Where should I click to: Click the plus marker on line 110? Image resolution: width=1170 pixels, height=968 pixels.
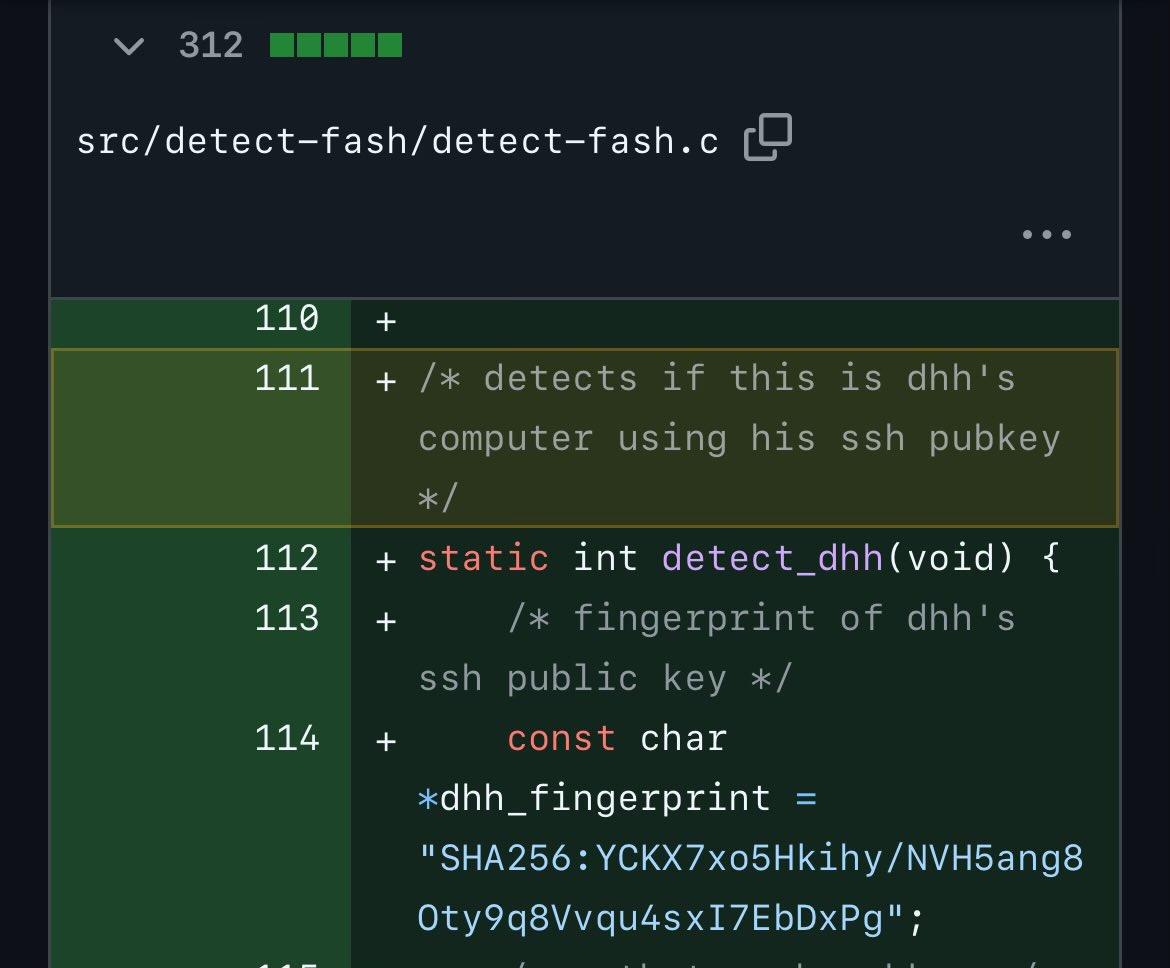[x=386, y=320]
